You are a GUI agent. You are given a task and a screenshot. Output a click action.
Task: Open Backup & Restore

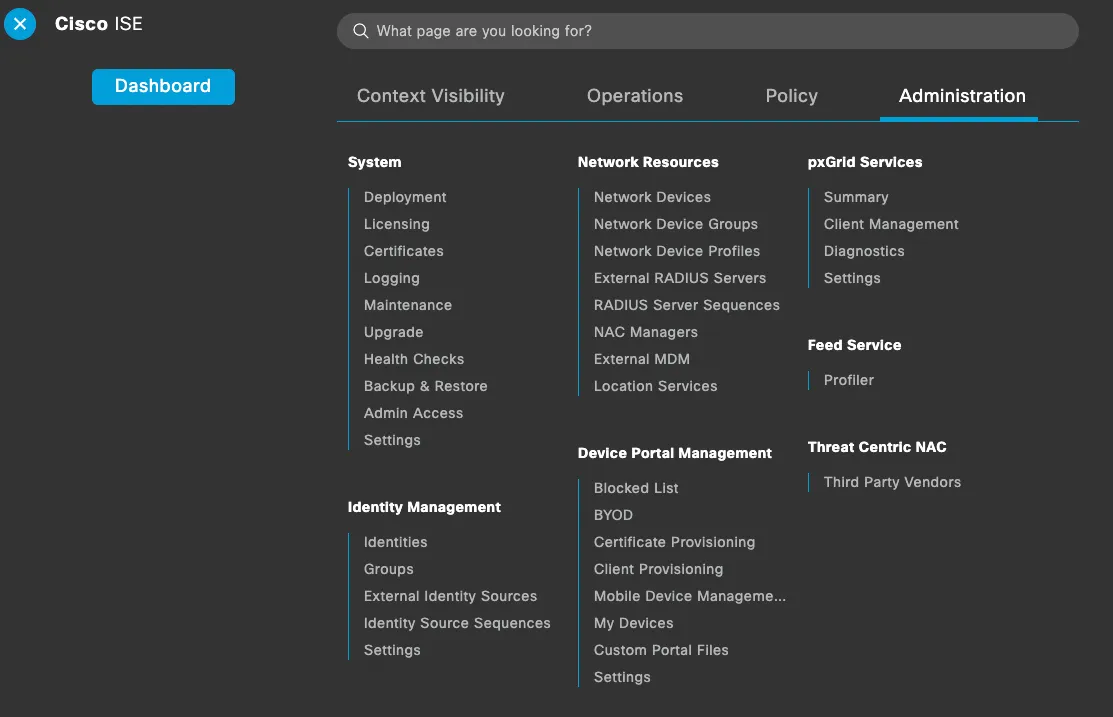point(425,386)
